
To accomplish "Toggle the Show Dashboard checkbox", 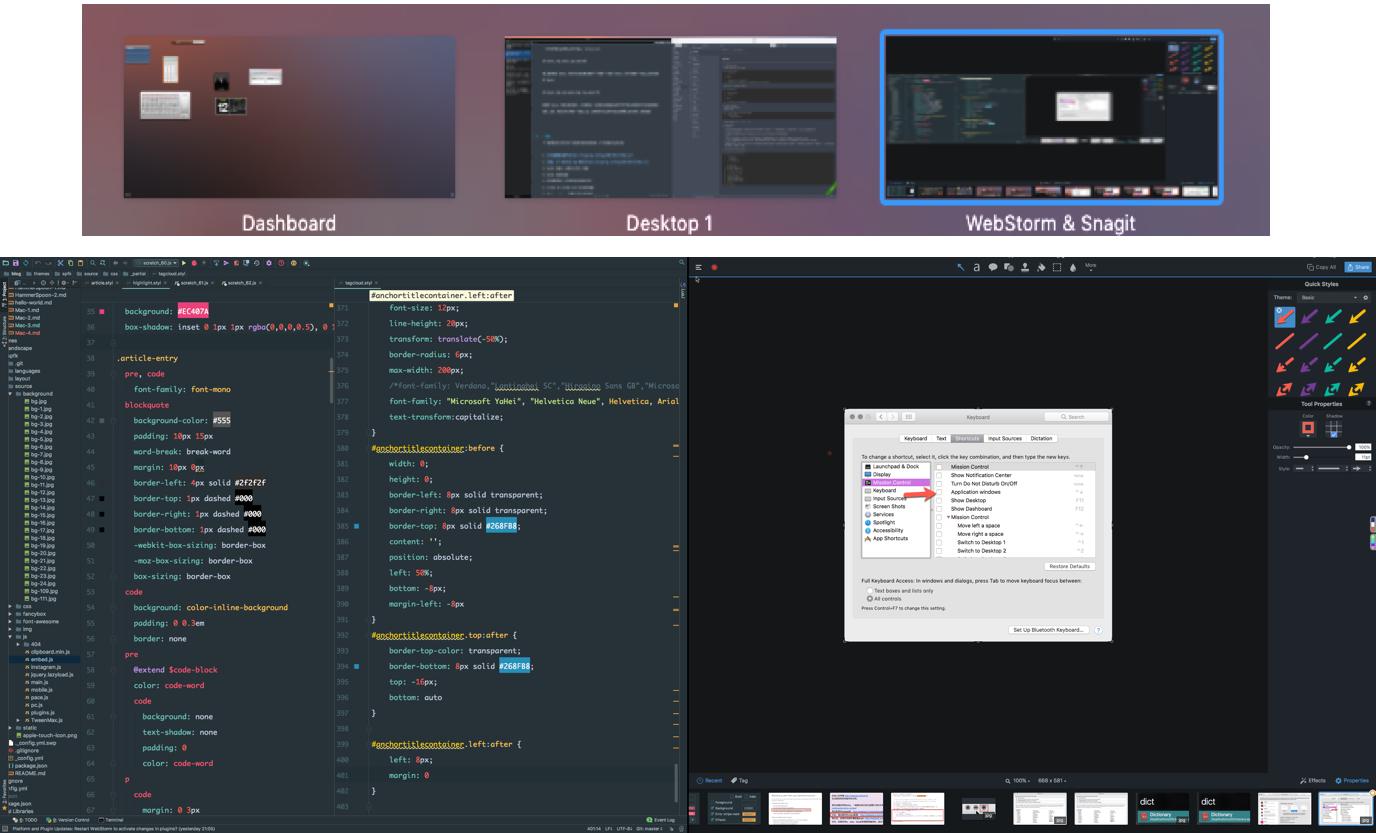I will [x=939, y=509].
